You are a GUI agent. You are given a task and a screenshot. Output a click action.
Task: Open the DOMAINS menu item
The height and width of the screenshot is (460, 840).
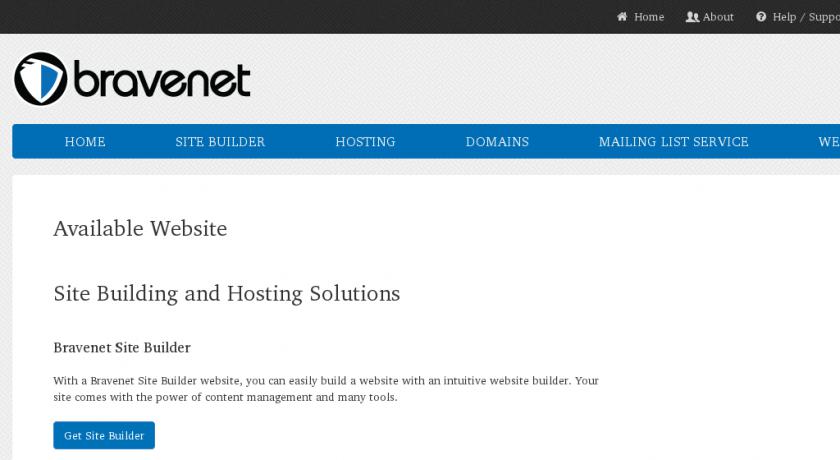(497, 141)
